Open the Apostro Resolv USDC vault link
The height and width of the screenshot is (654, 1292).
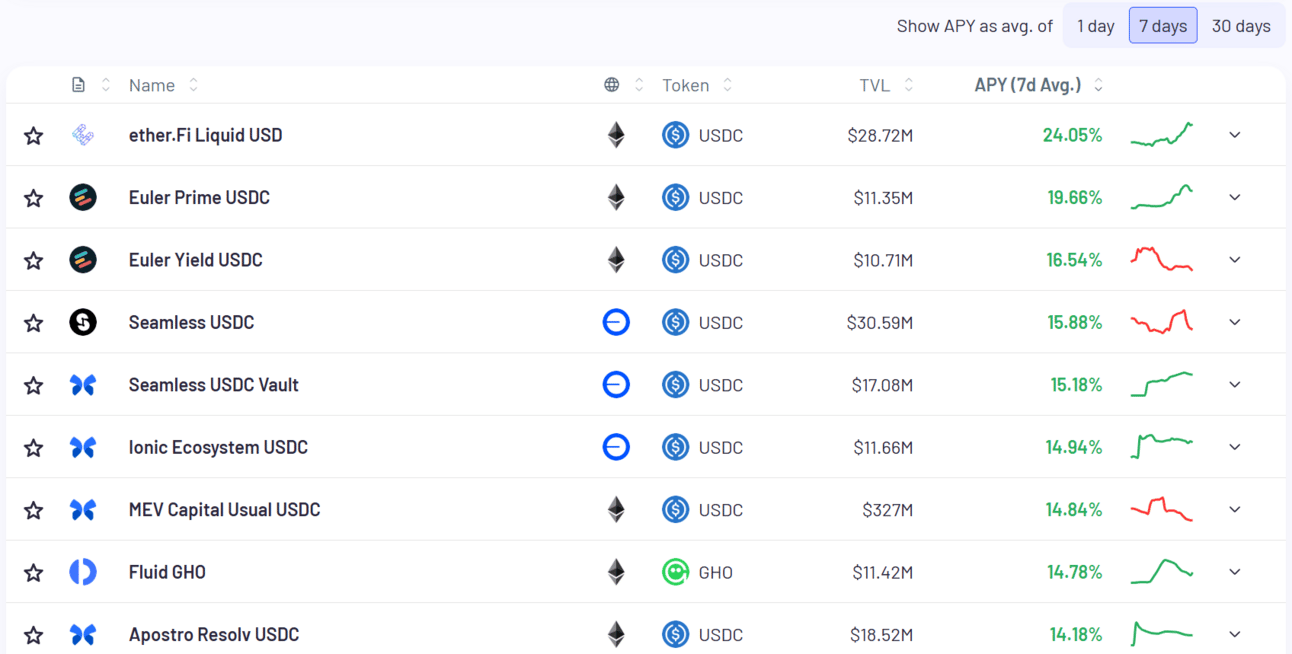214,634
